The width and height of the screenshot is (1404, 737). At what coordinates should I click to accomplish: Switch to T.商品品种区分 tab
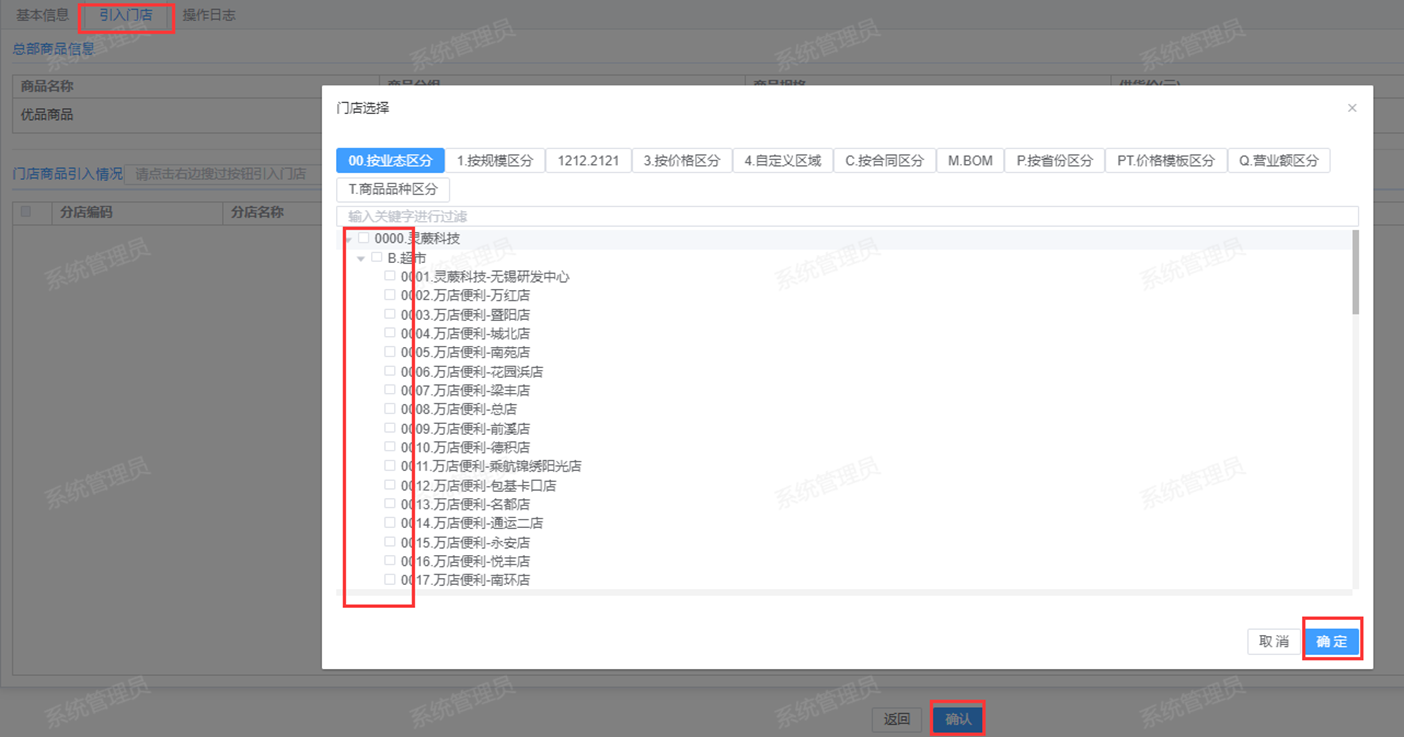393,189
